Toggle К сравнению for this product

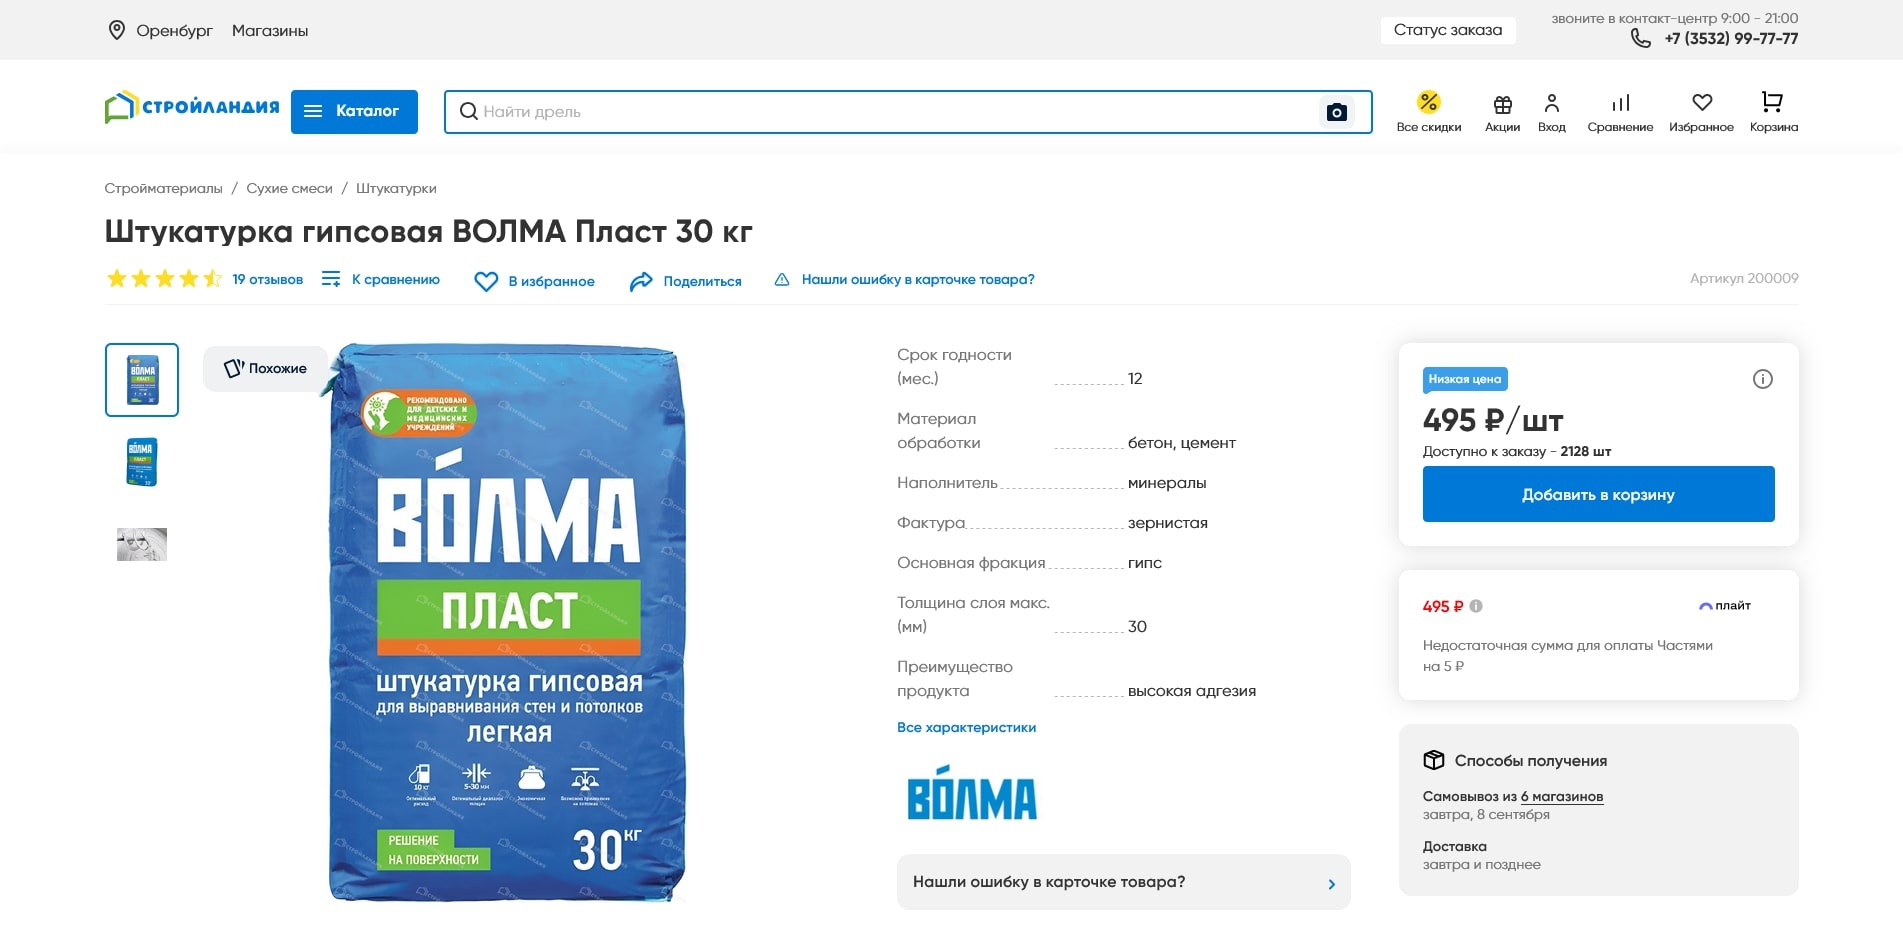click(332, 280)
